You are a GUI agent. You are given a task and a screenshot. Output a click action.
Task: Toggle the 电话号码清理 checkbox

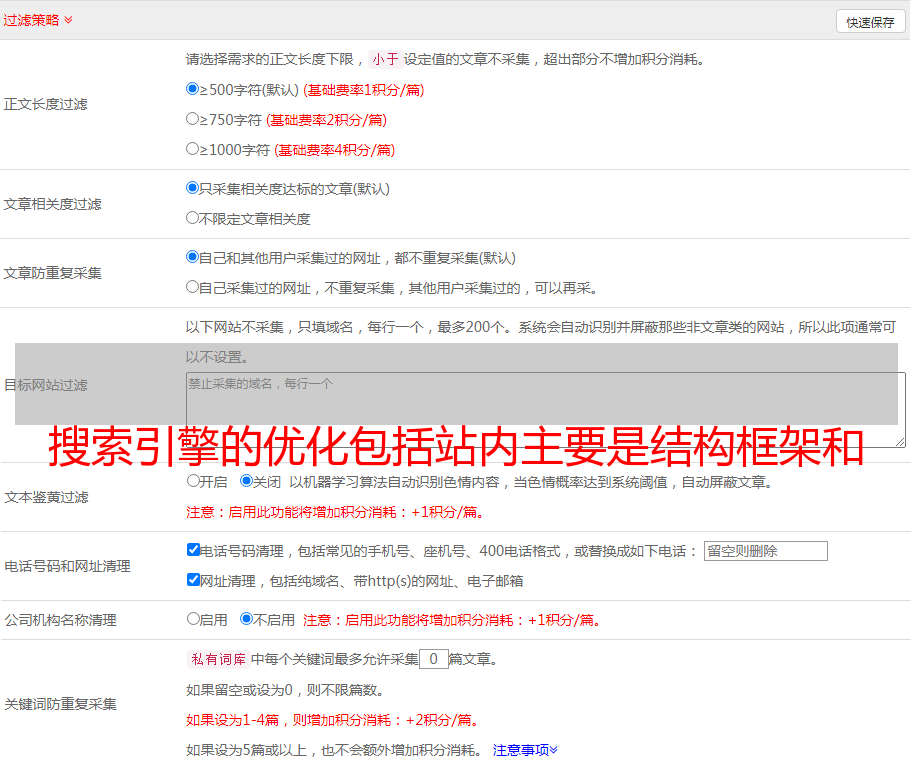click(x=193, y=550)
